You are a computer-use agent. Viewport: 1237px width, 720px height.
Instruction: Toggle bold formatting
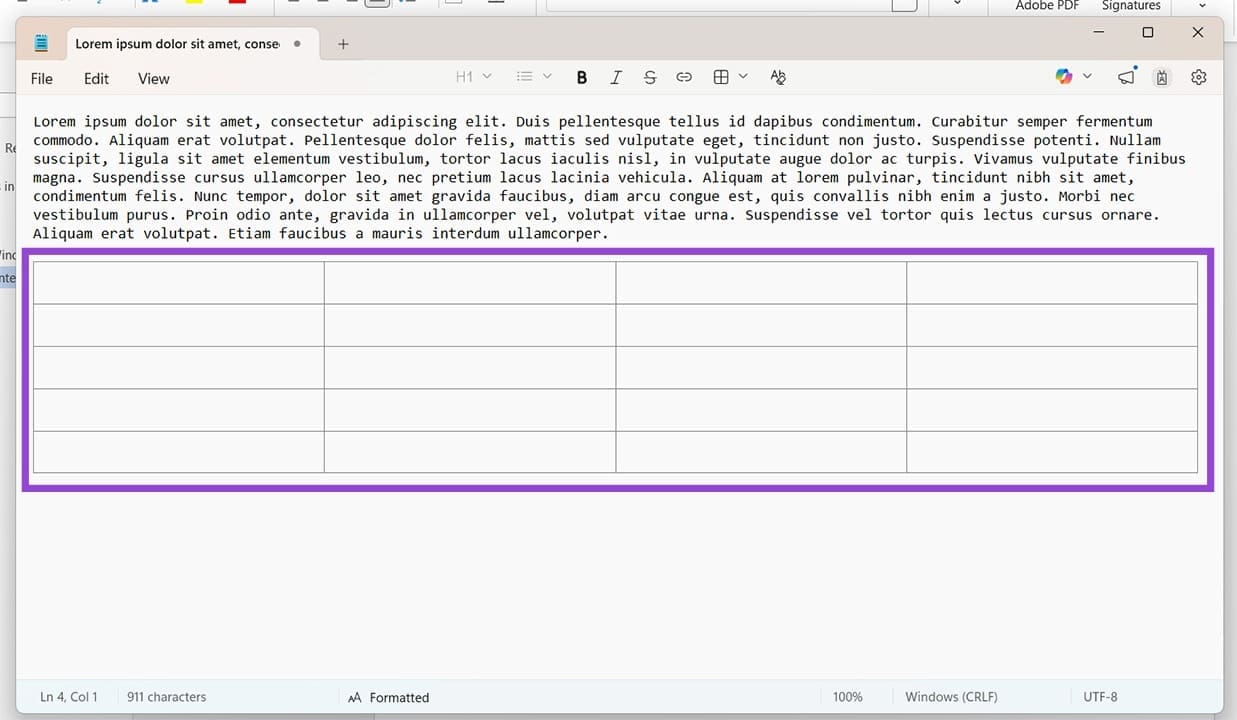(x=582, y=77)
